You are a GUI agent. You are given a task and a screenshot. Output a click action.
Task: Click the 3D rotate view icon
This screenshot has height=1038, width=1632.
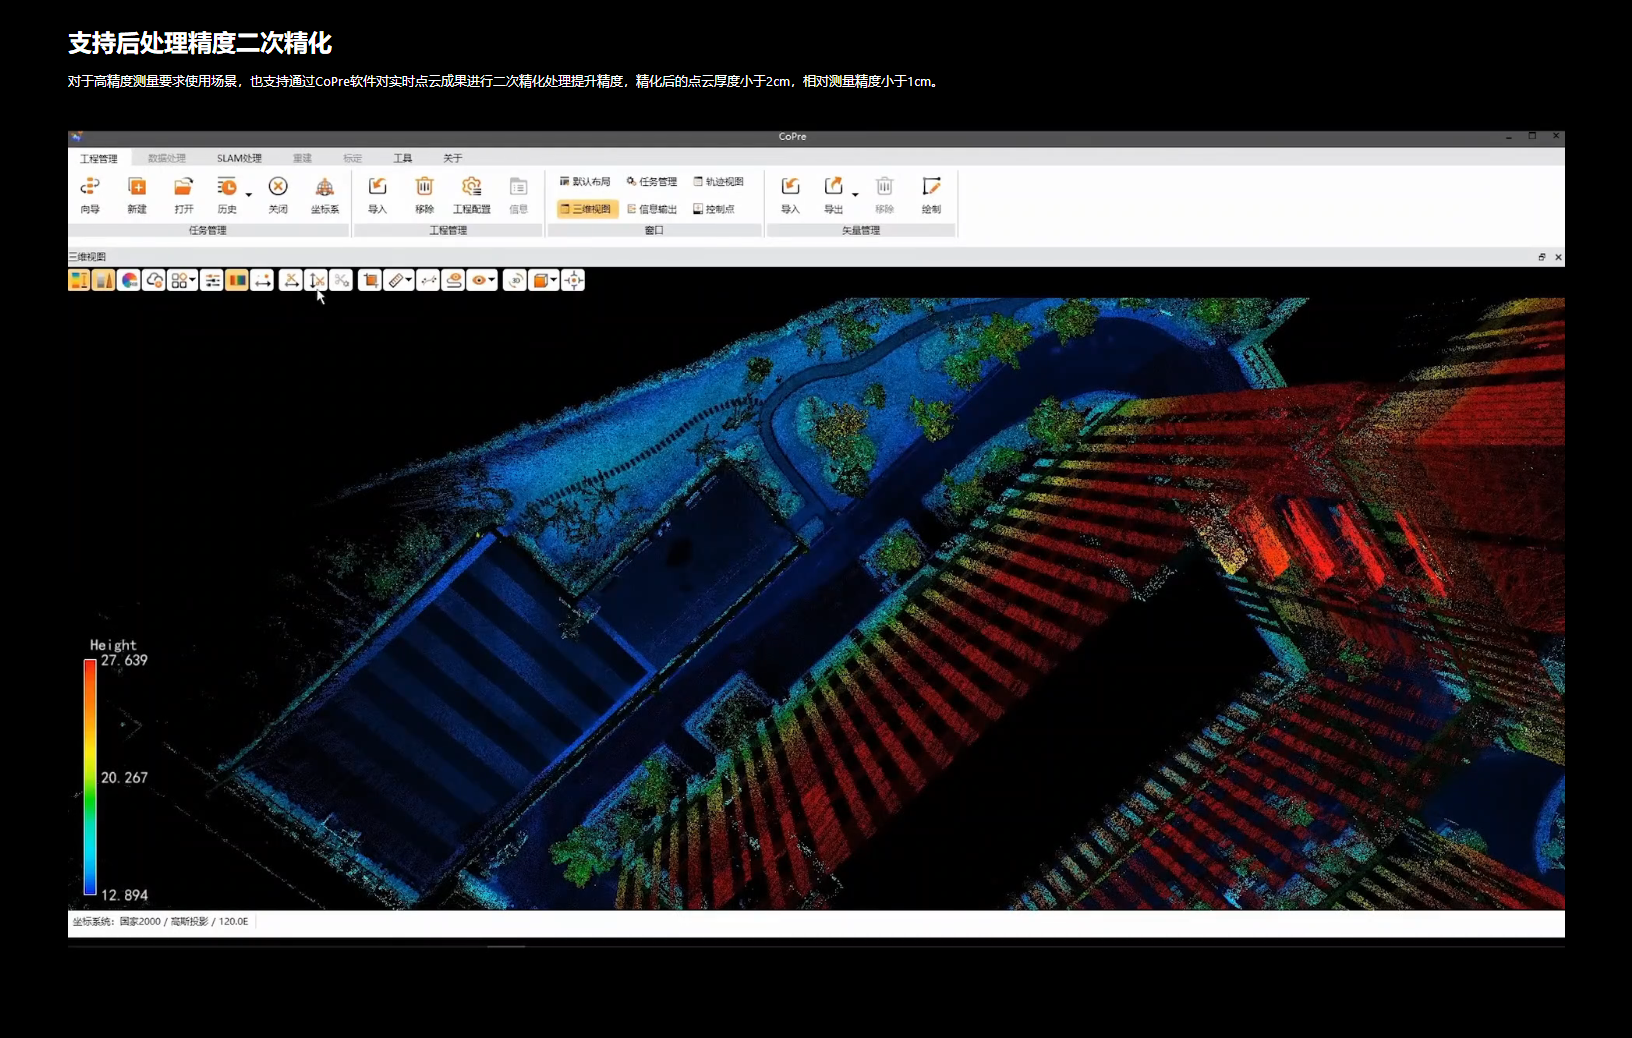click(x=515, y=281)
